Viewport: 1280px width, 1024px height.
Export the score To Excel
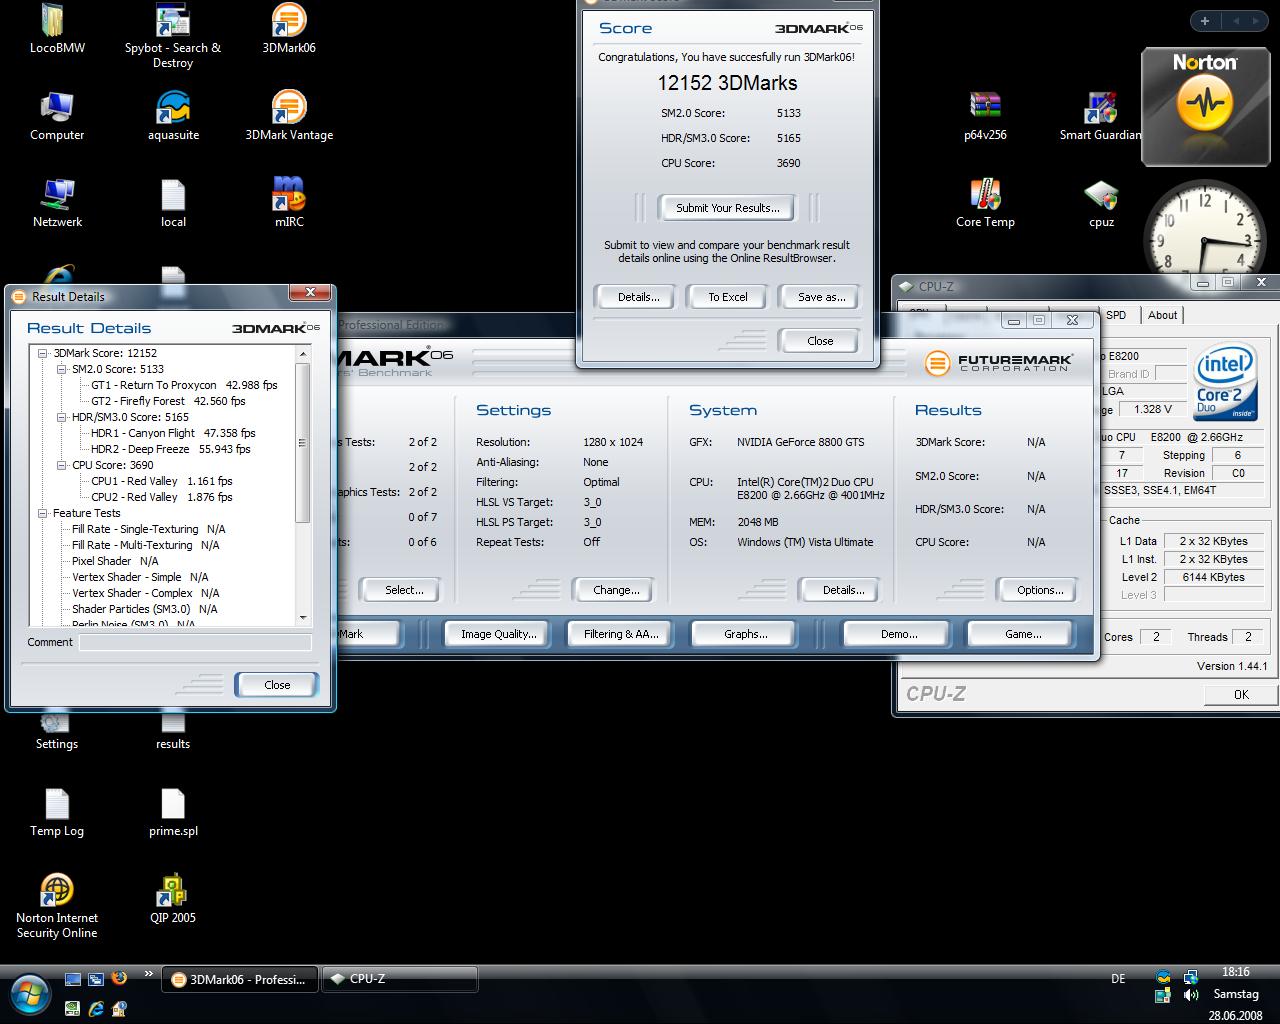(728, 297)
